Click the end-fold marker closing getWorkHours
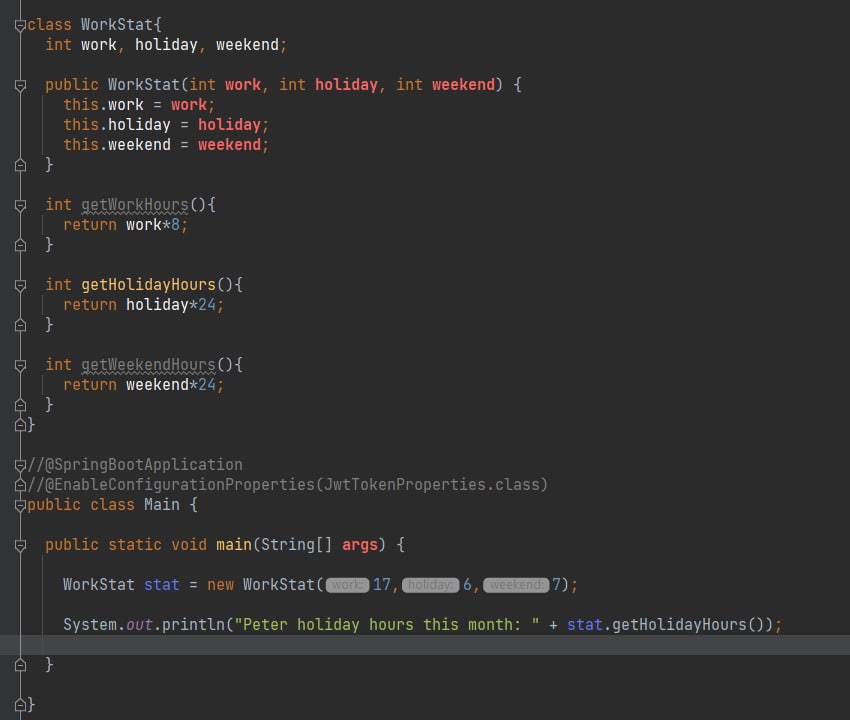 (x=20, y=245)
